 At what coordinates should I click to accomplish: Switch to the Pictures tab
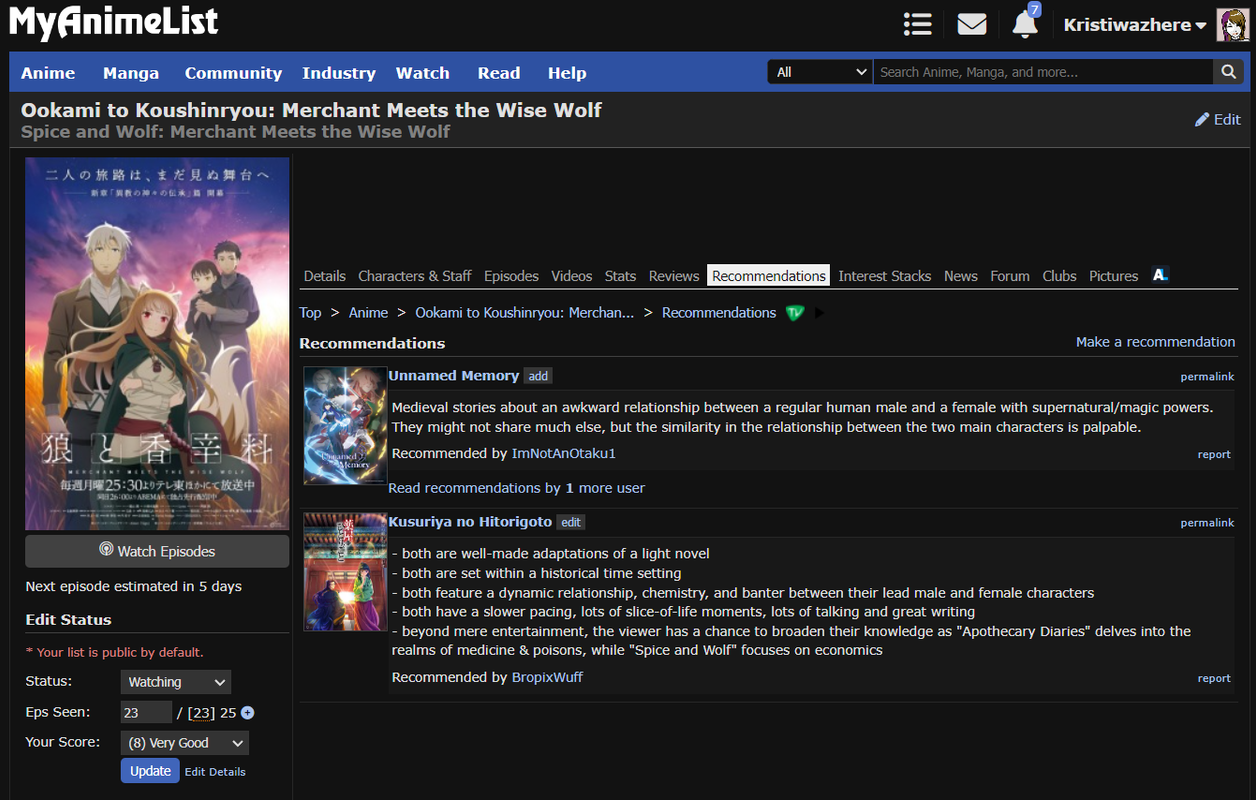point(1114,276)
